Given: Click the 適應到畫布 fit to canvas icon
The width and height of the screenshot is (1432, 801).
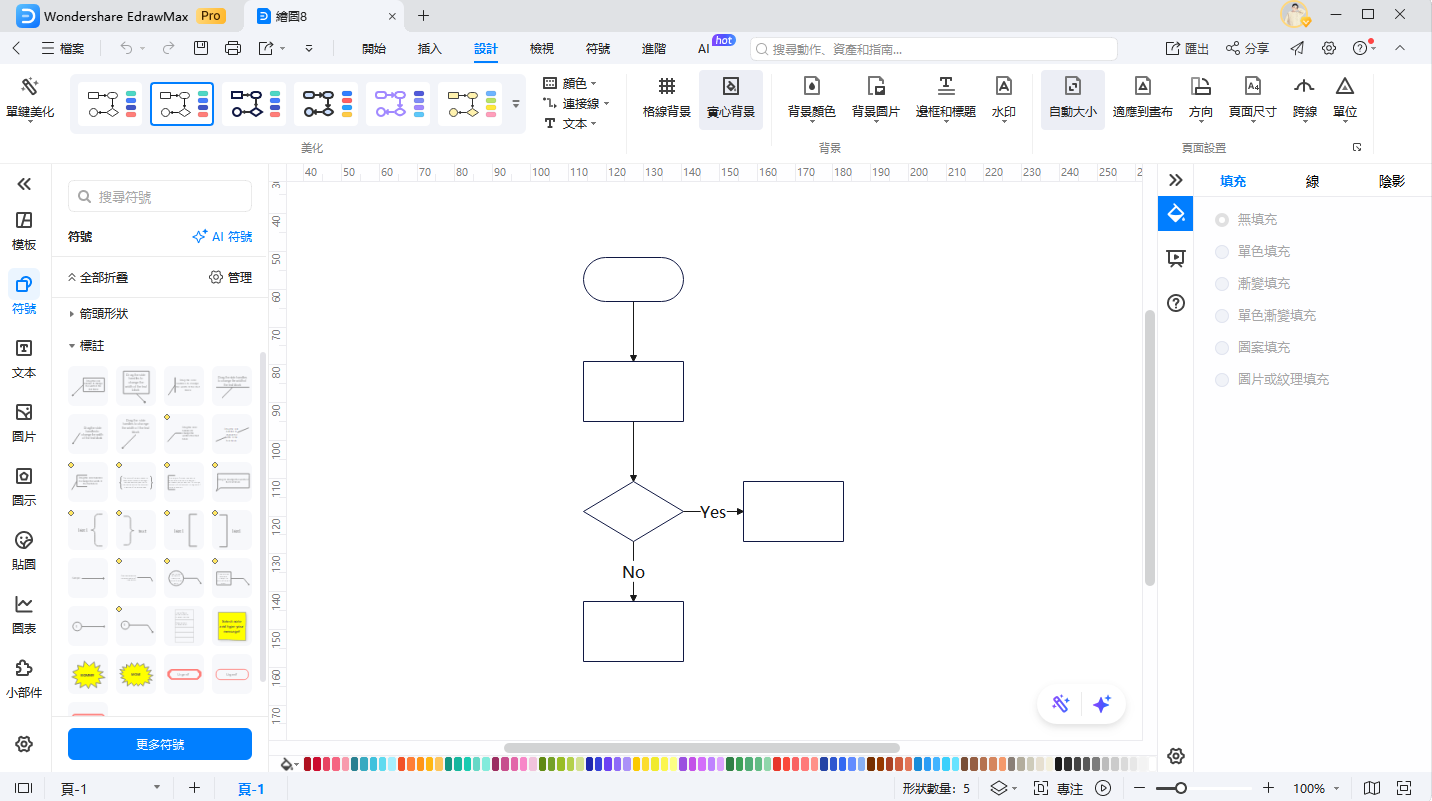Looking at the screenshot, I should [1142, 98].
